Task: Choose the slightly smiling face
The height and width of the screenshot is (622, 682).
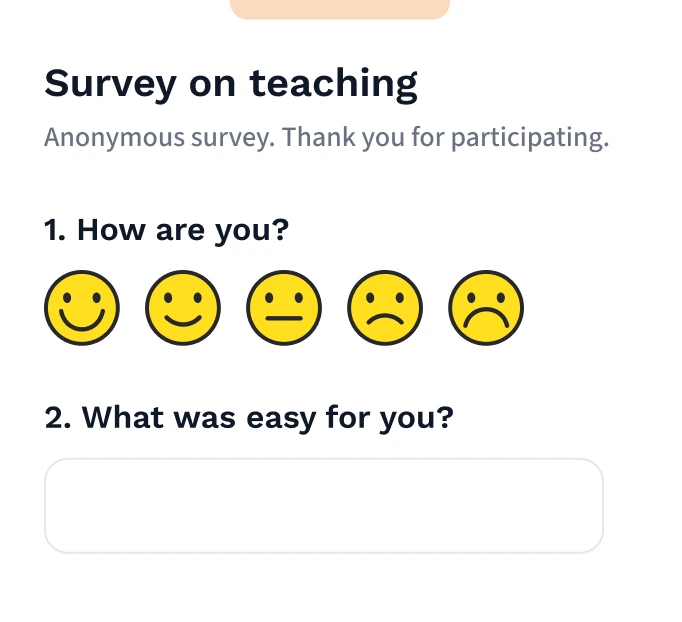Action: click(183, 308)
